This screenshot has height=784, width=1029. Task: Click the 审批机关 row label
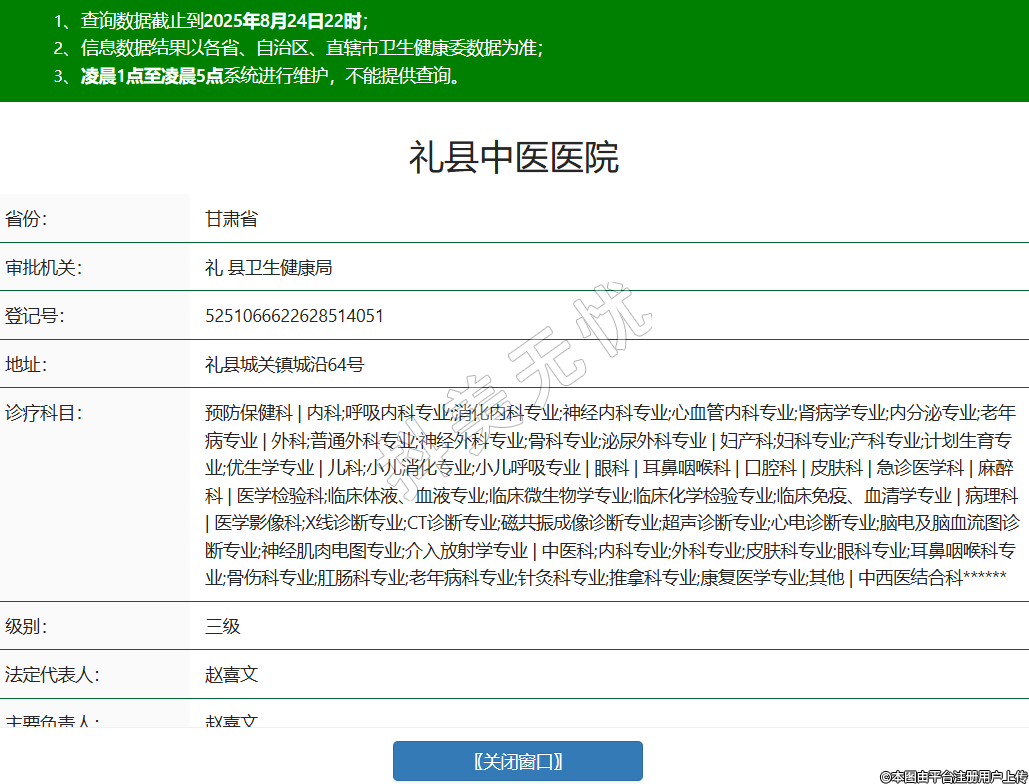point(44,268)
